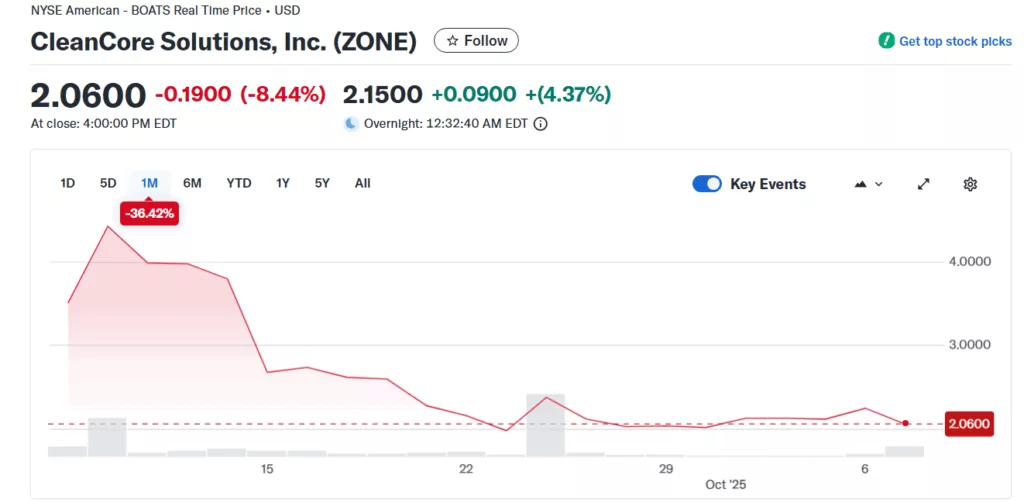The height and width of the screenshot is (503, 1024).
Task: Click the star Follow button
Action: [x=476, y=41]
